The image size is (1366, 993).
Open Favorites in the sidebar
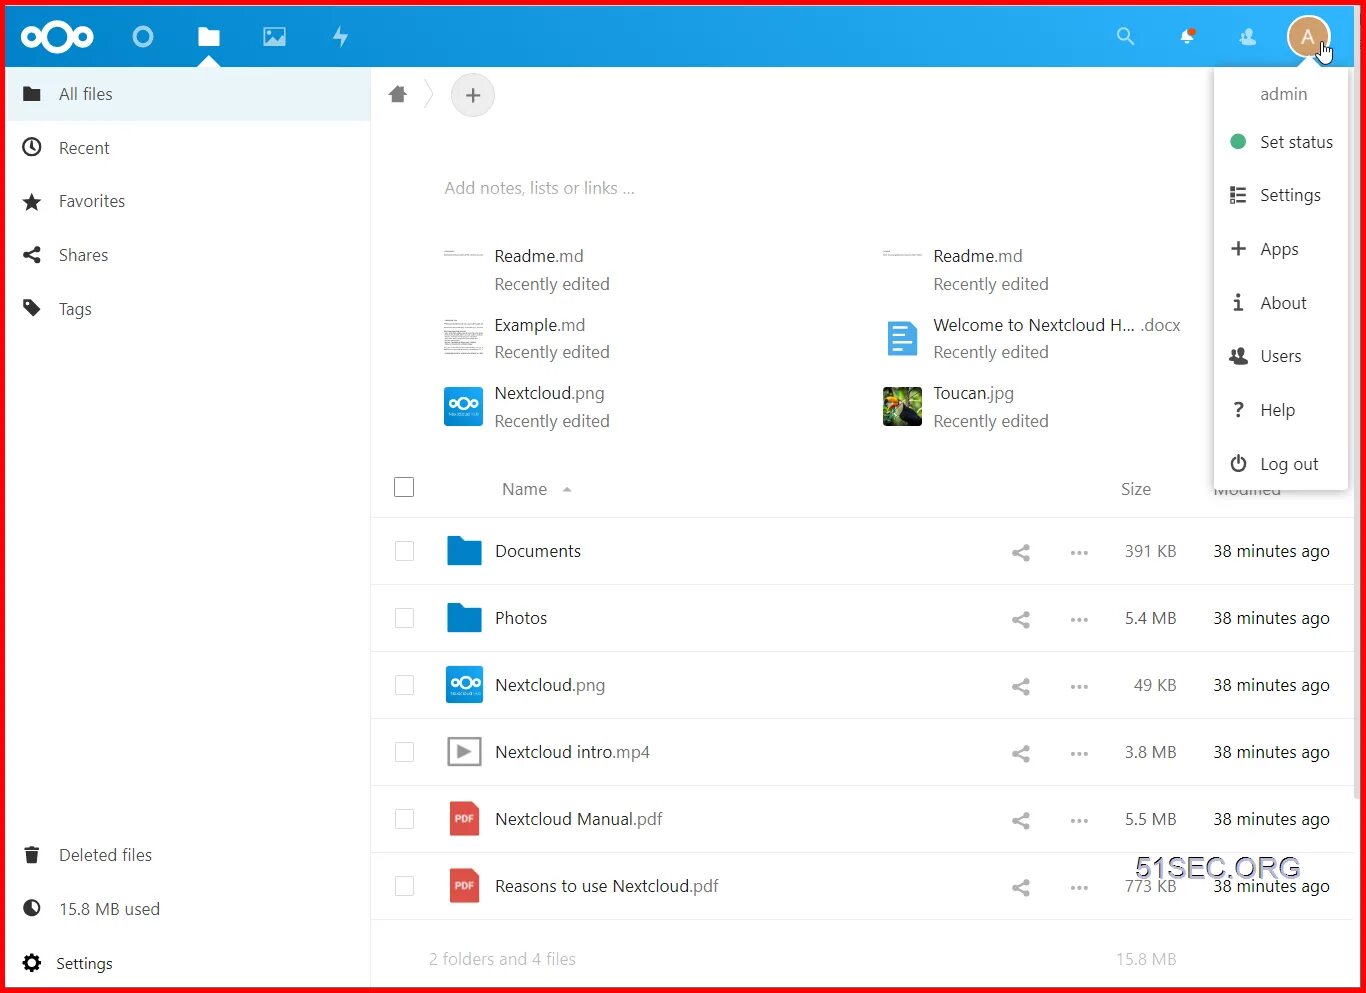pos(188,201)
